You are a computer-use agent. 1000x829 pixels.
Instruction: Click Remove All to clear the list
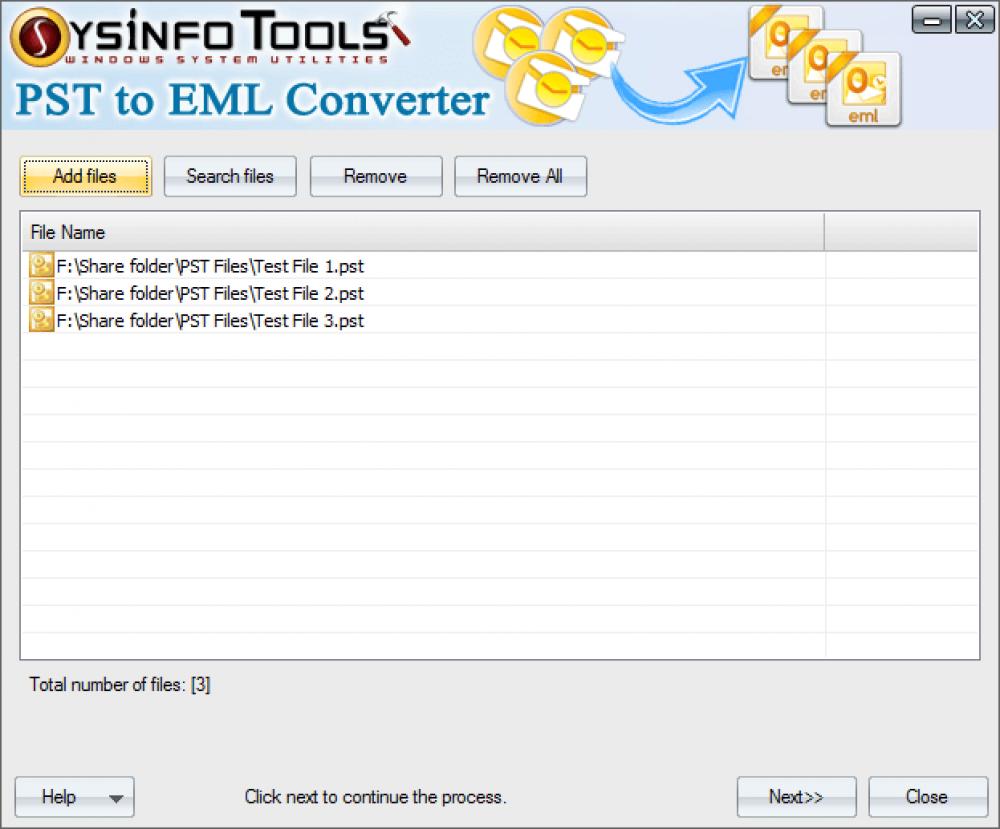coord(520,176)
